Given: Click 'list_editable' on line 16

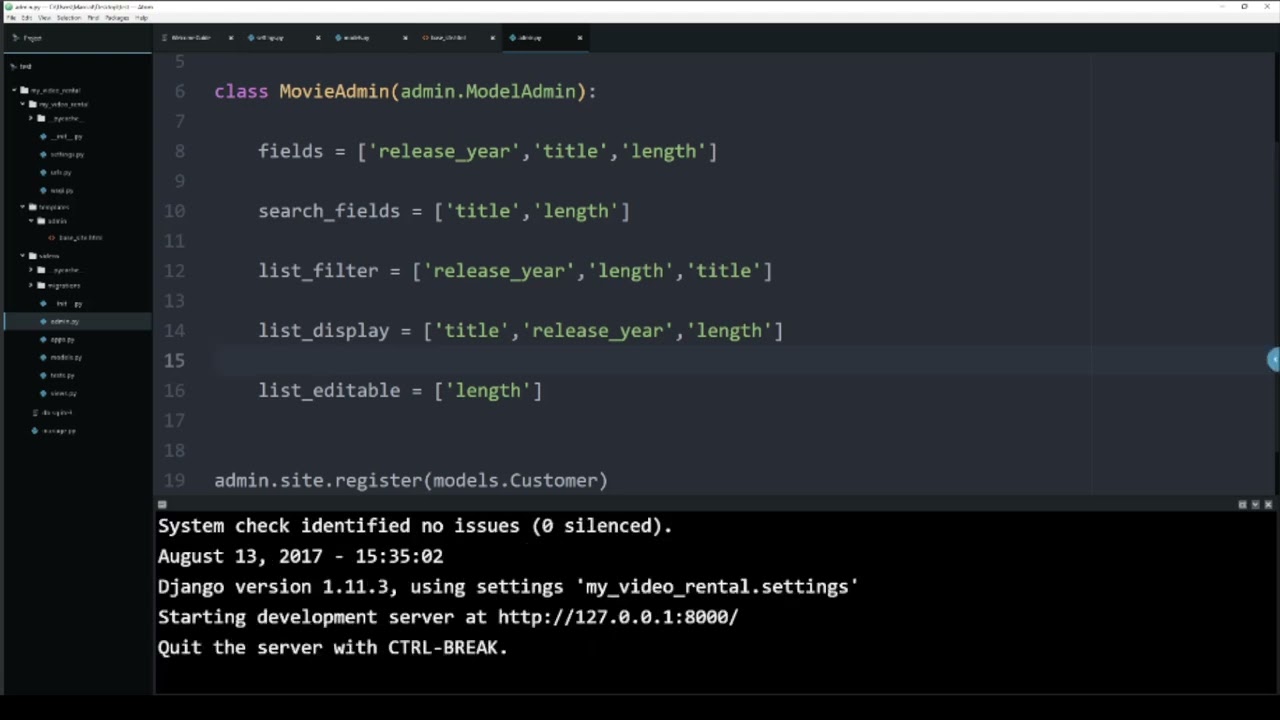Looking at the screenshot, I should coord(329,391).
